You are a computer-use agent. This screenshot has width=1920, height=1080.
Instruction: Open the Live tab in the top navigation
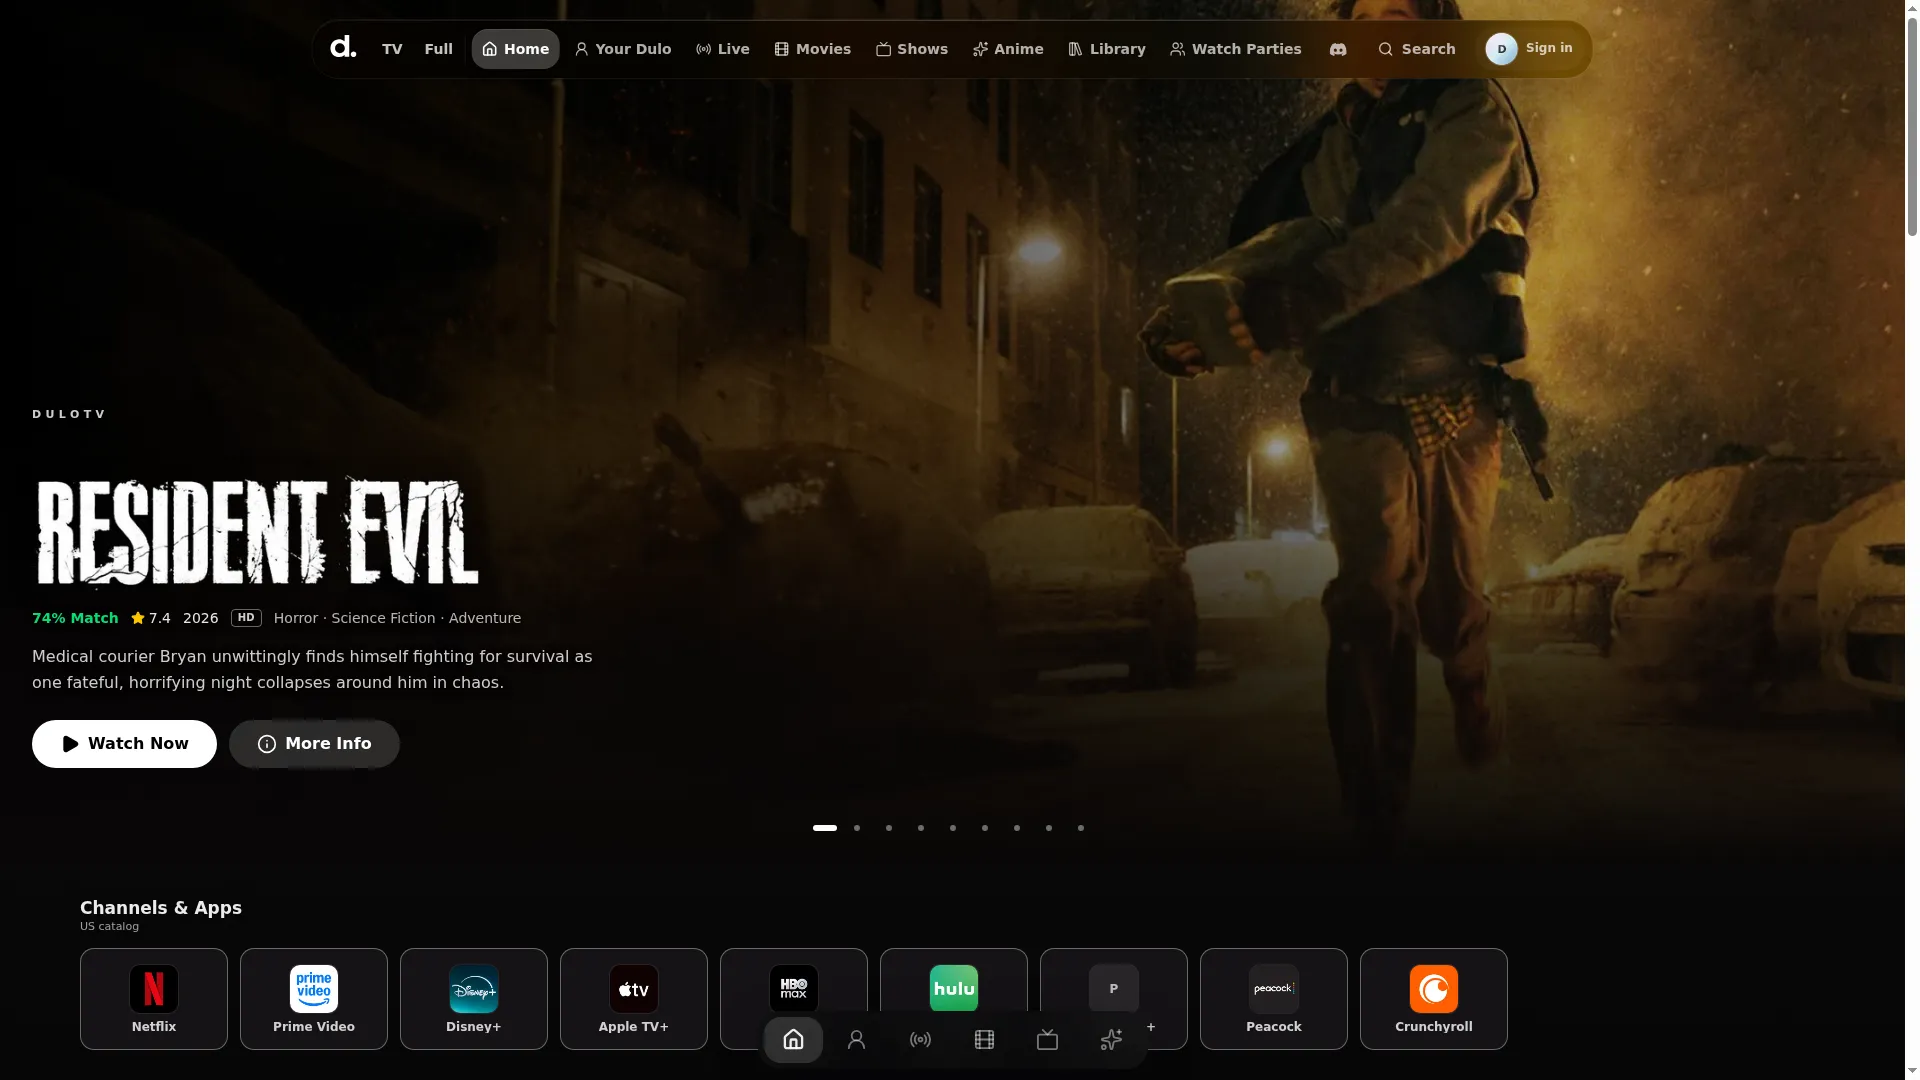(723, 49)
